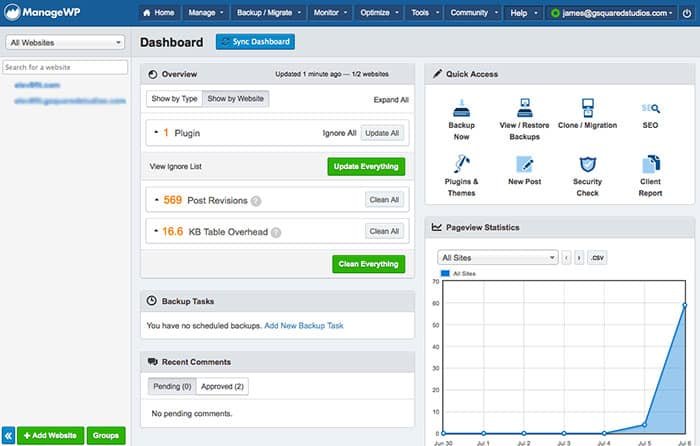Click the Jul 5 chart data point
The image size is (700, 446).
(x=644, y=425)
